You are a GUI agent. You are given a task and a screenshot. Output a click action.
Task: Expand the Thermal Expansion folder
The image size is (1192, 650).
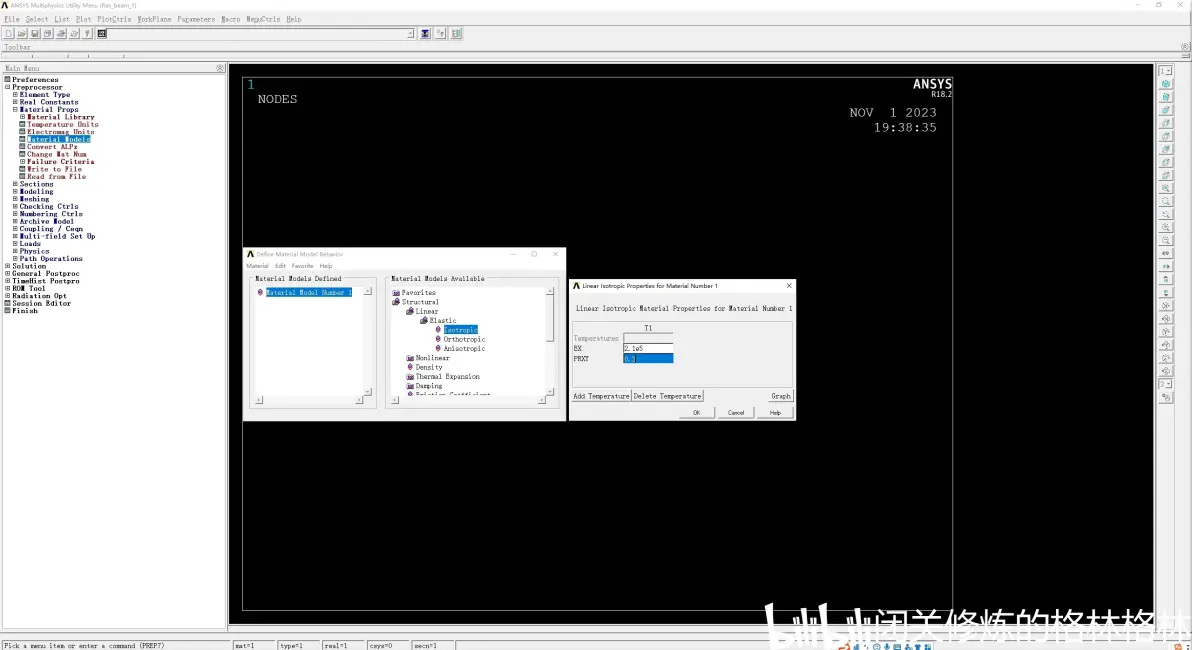pos(410,376)
